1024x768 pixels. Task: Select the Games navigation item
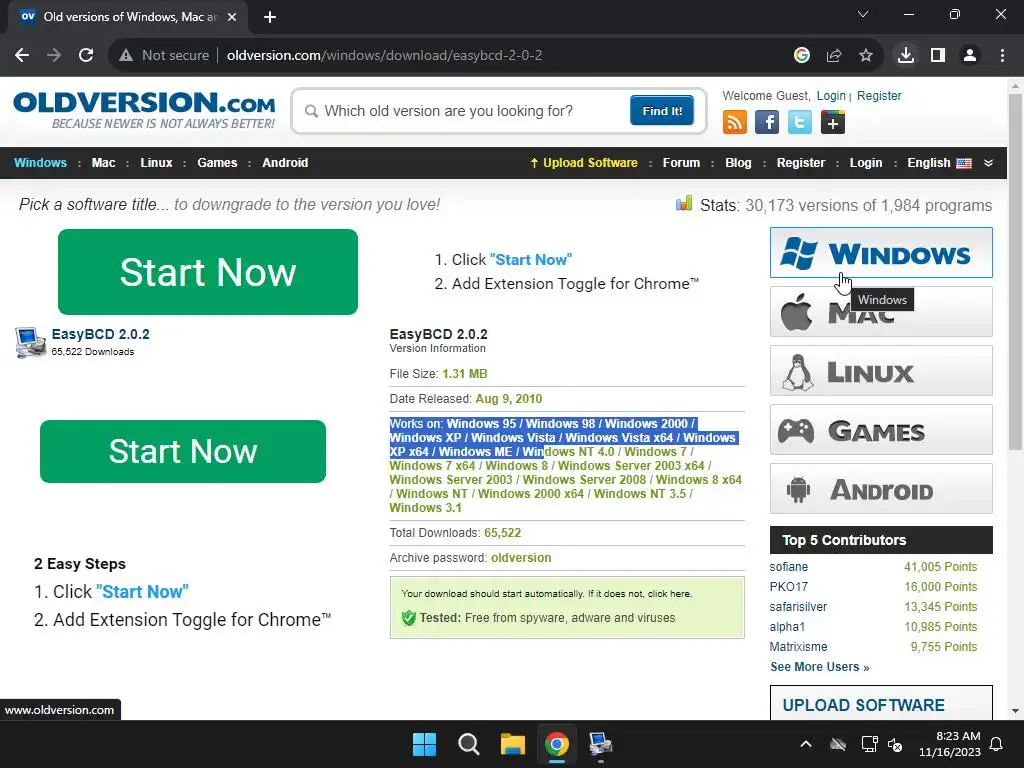point(217,163)
